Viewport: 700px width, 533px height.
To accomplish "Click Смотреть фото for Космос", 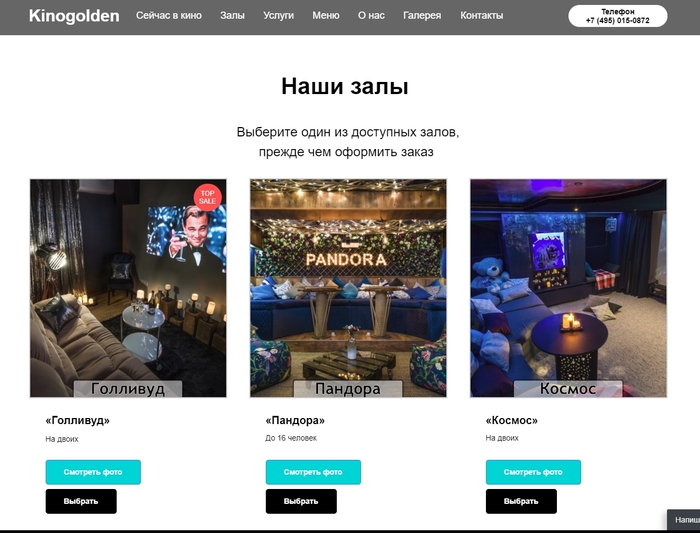I will 533,472.
